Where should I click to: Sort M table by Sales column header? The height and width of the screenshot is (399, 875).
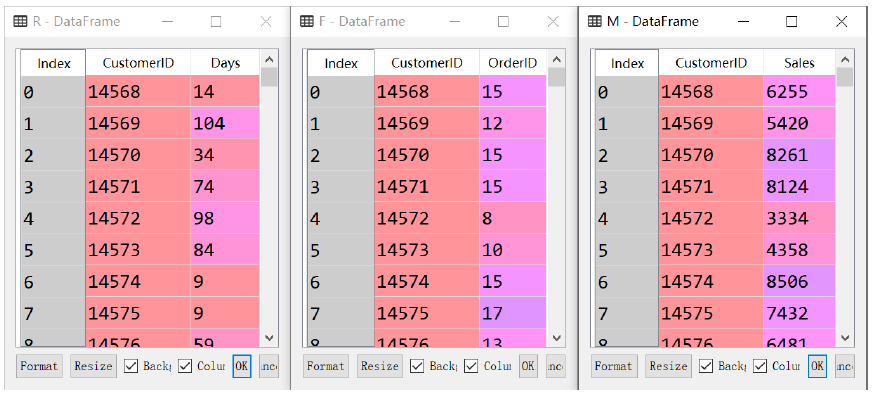click(799, 63)
